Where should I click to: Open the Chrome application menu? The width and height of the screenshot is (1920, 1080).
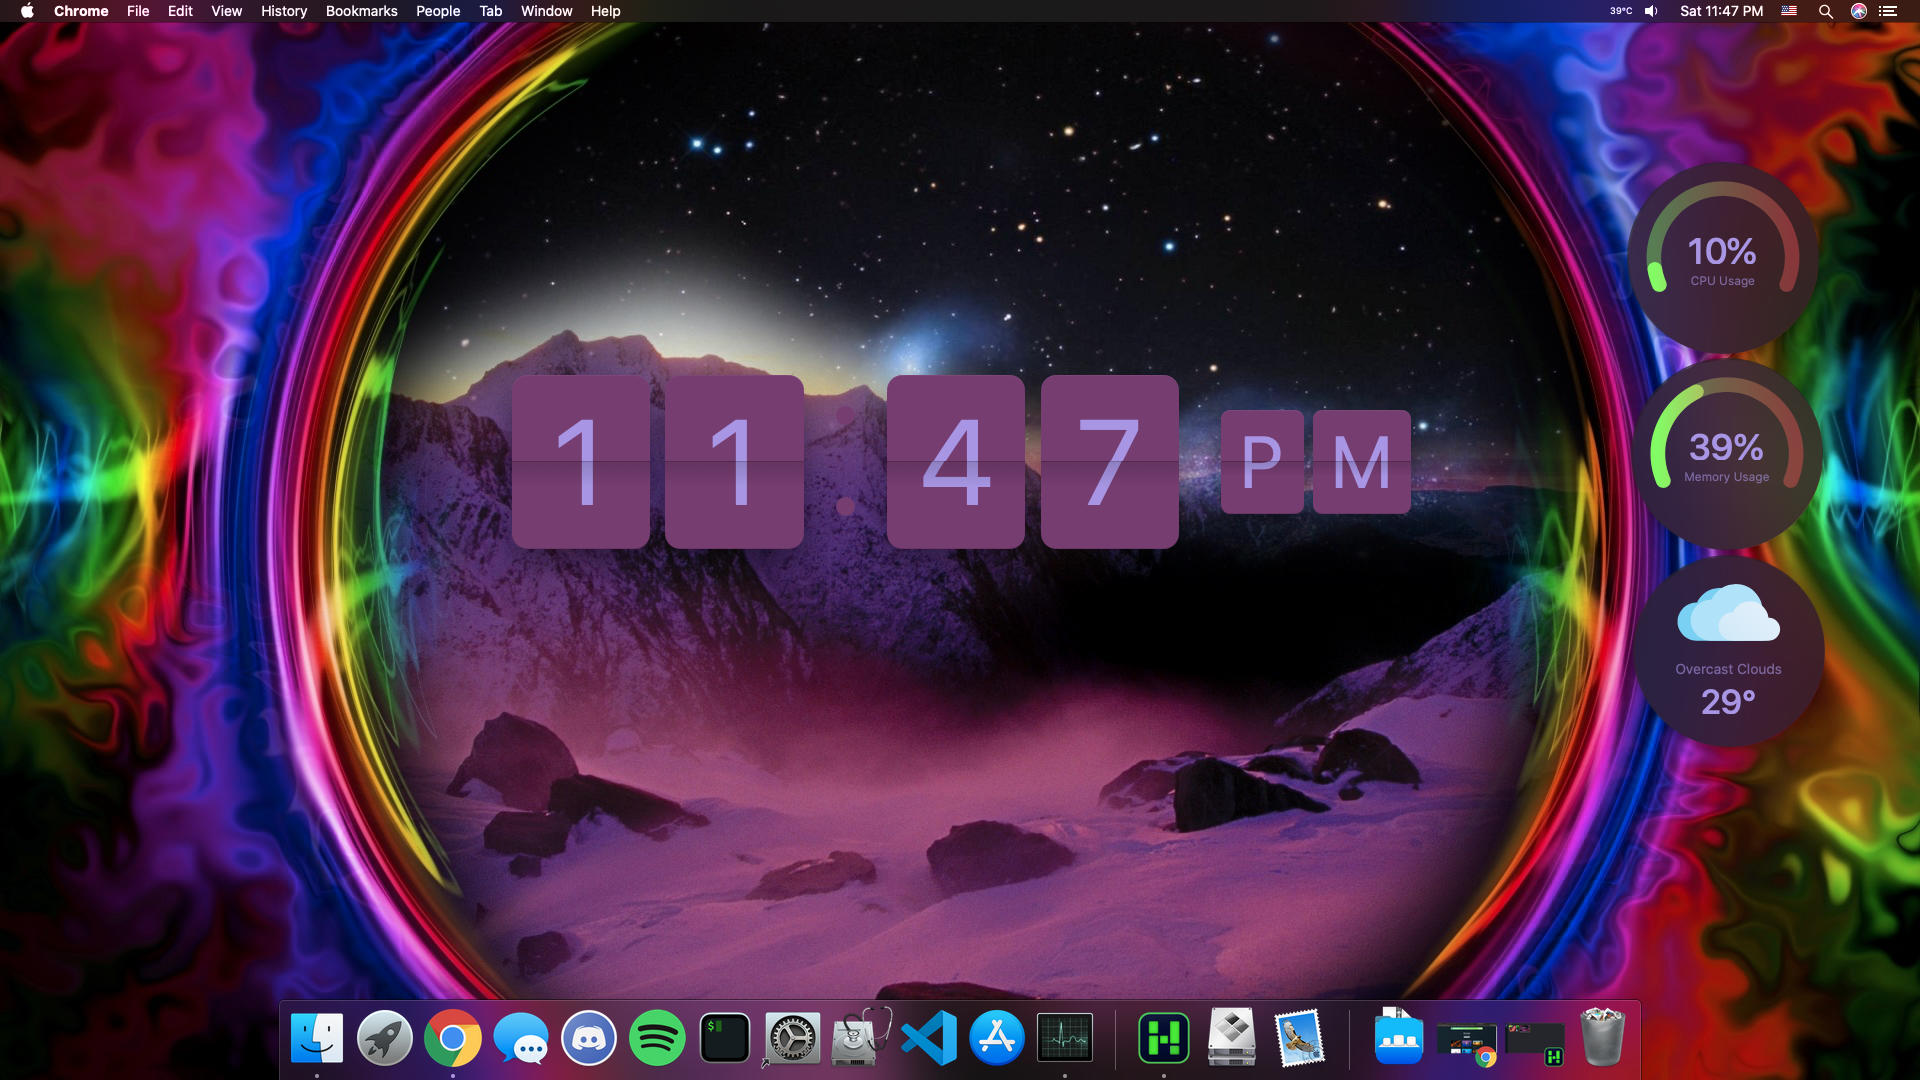(x=81, y=11)
